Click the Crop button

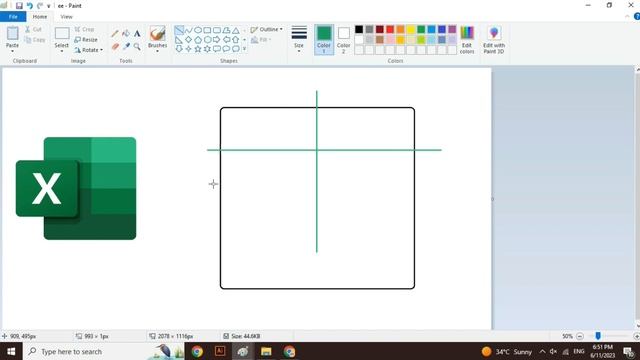point(84,29)
